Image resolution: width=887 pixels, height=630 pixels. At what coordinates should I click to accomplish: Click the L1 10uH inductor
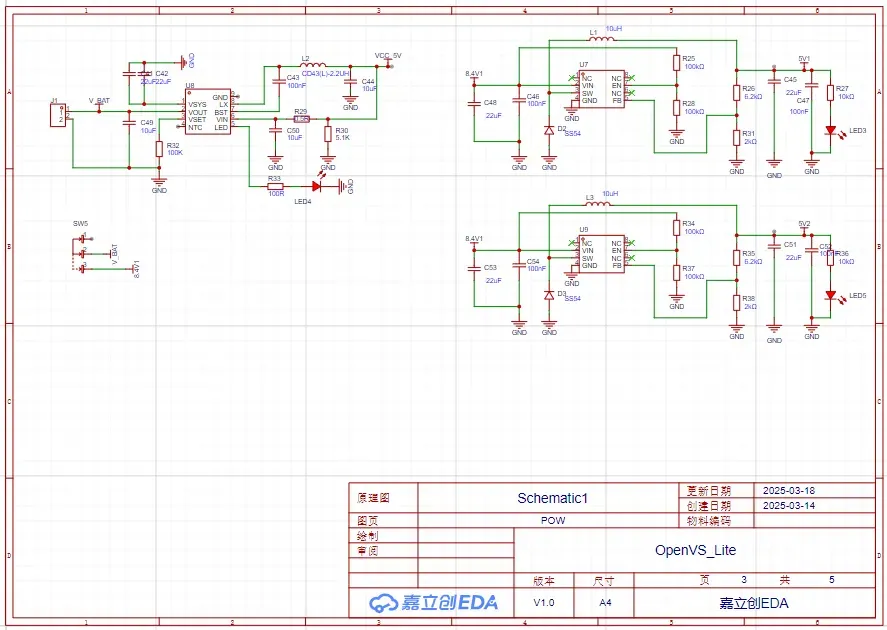[598, 41]
